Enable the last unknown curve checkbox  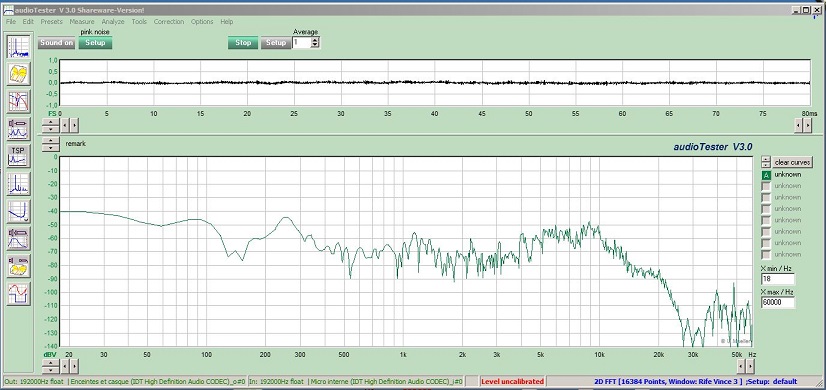coord(766,255)
